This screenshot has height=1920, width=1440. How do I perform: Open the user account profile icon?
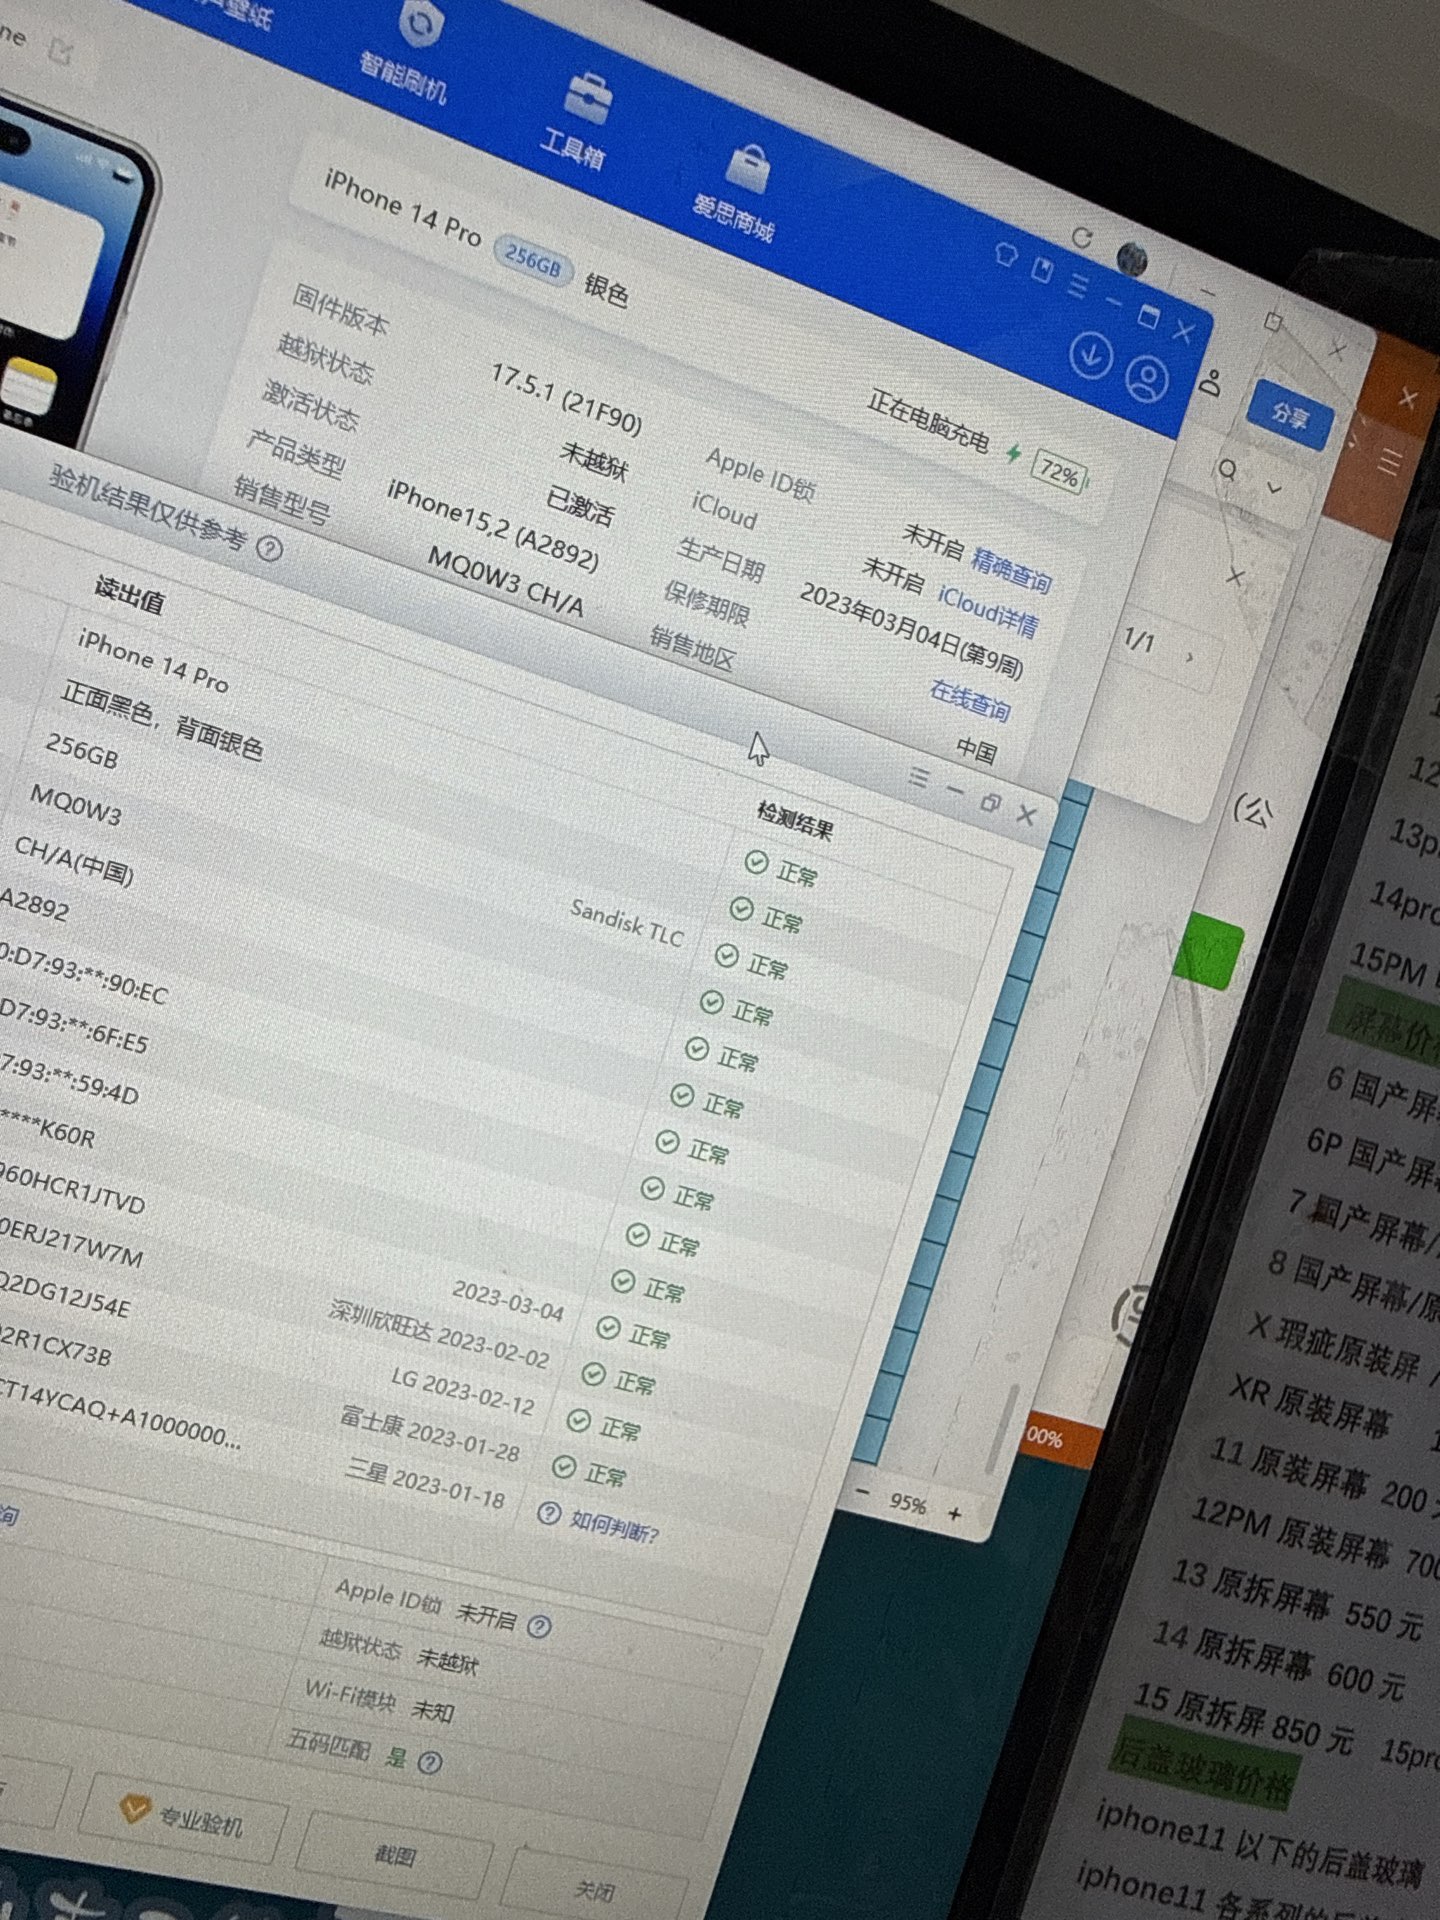point(1147,379)
